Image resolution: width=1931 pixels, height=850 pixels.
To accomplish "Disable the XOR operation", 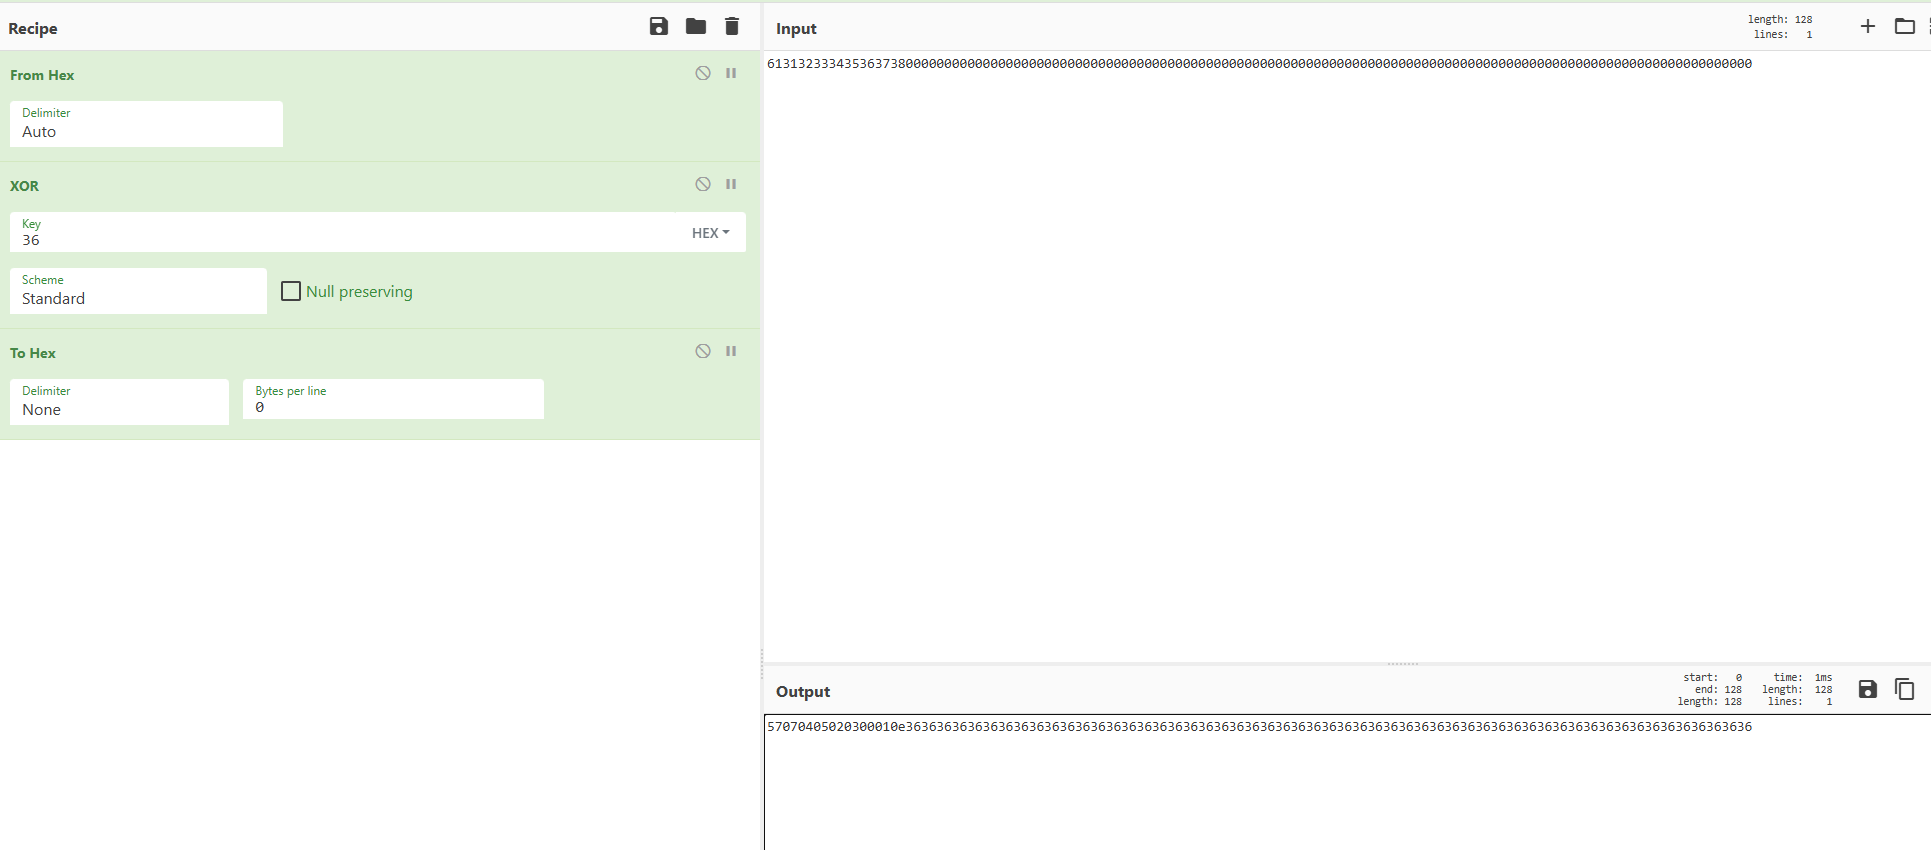I will pos(703,184).
